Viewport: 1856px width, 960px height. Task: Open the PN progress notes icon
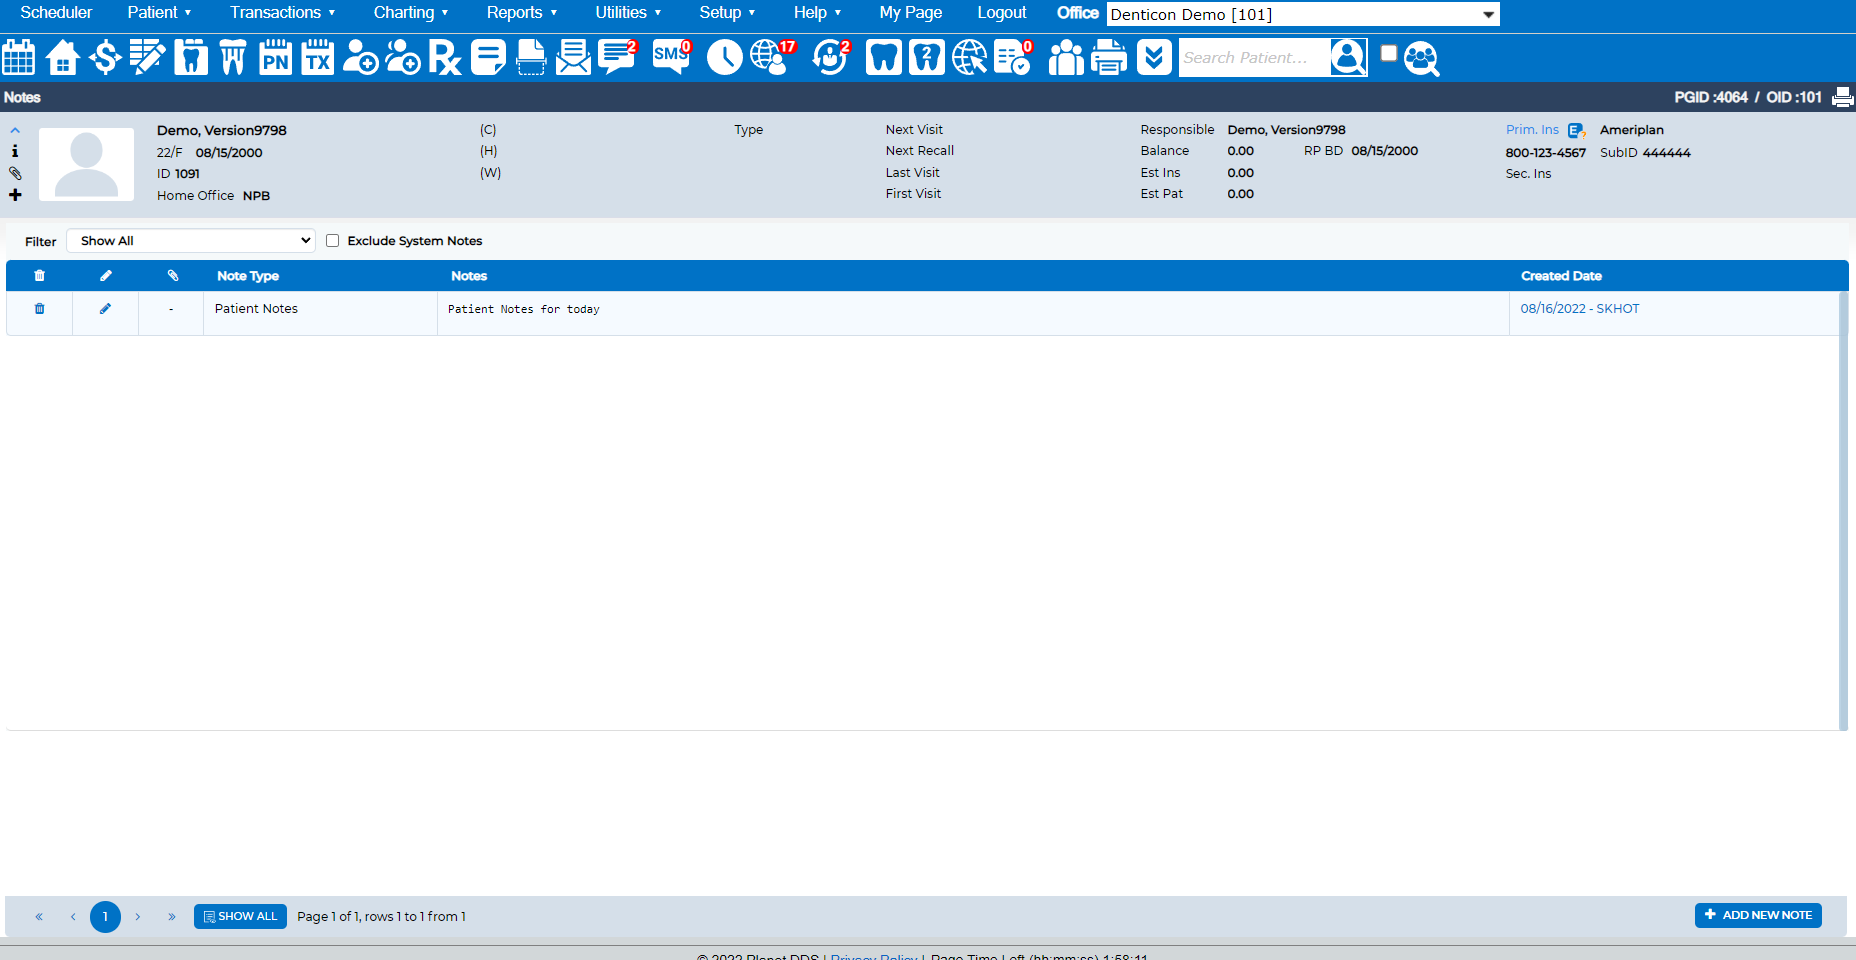(275, 57)
